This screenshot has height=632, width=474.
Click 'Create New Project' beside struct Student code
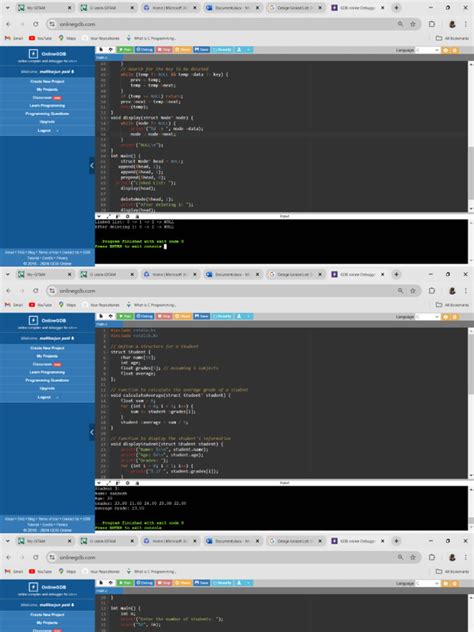click(x=47, y=348)
